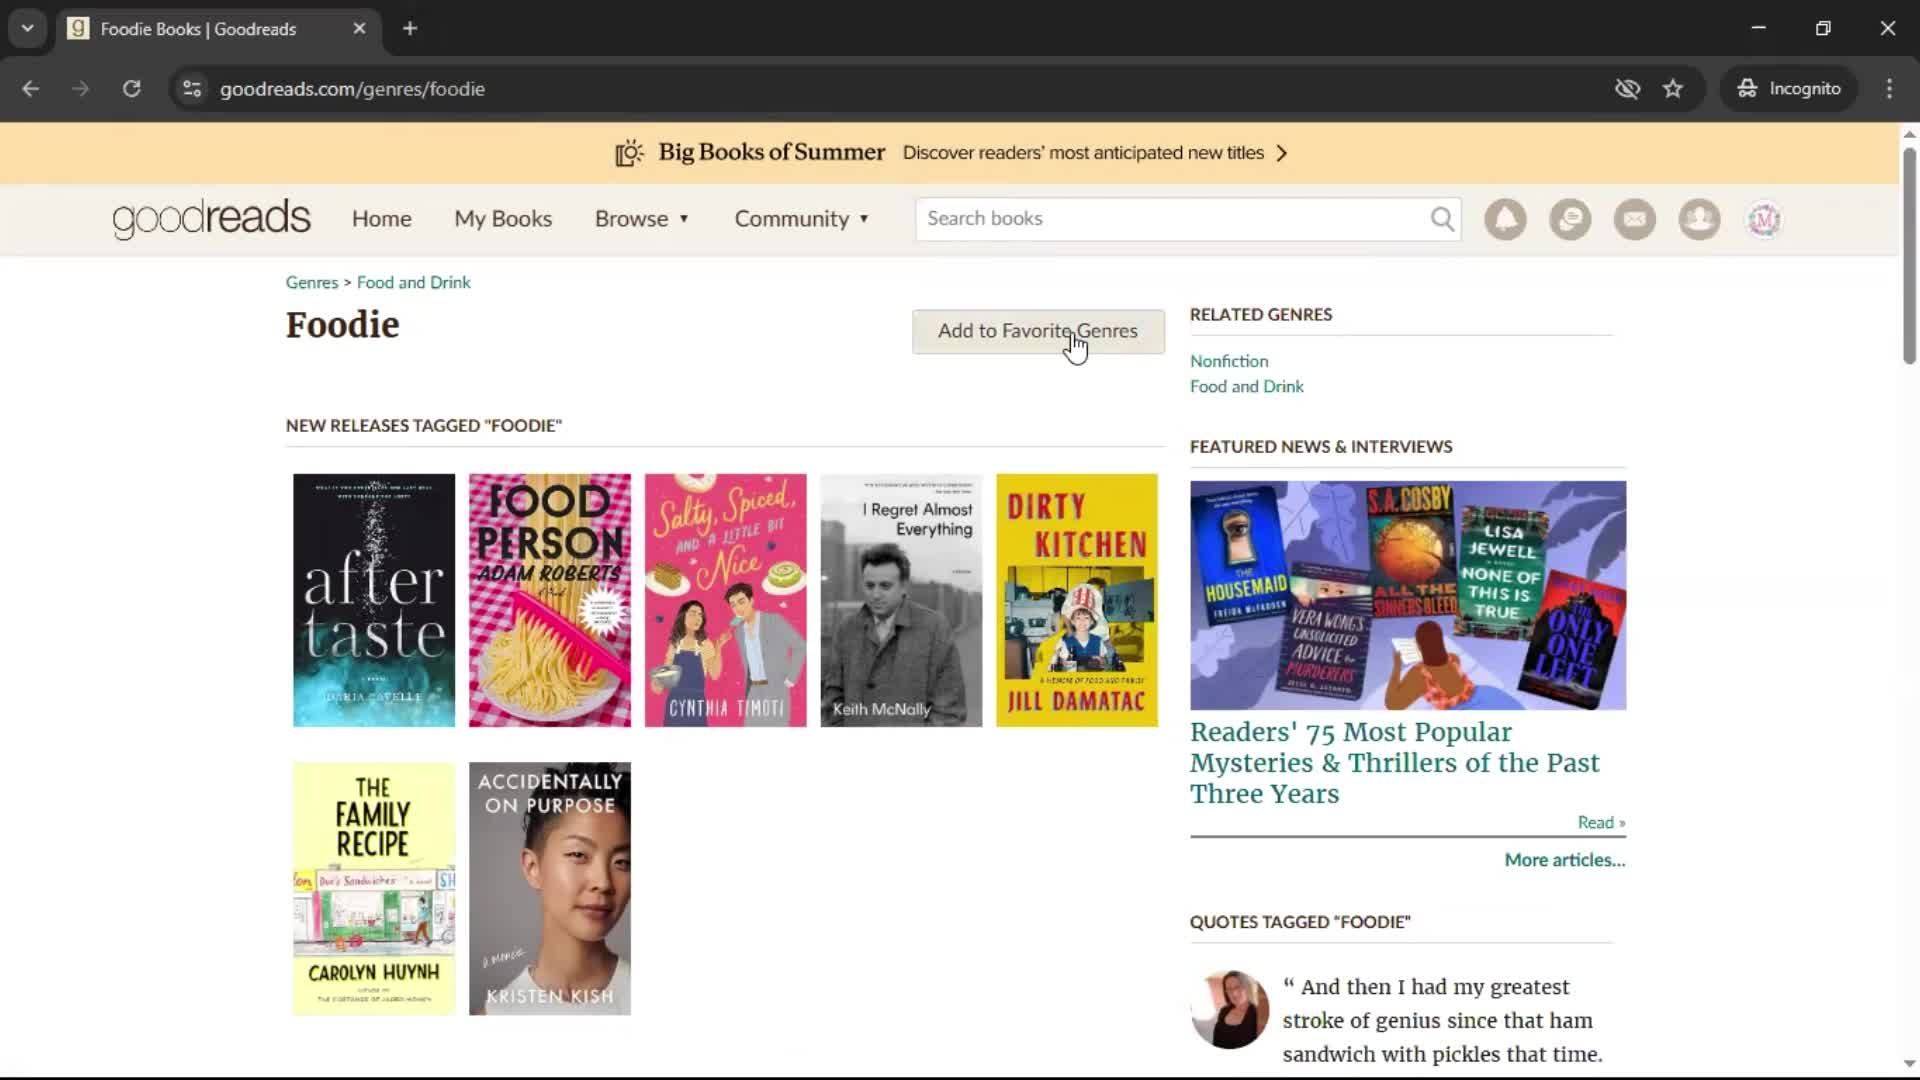Screen dimensions: 1920x1080
Task: Click the Food and Drink breadcrumb link
Action: coord(413,283)
